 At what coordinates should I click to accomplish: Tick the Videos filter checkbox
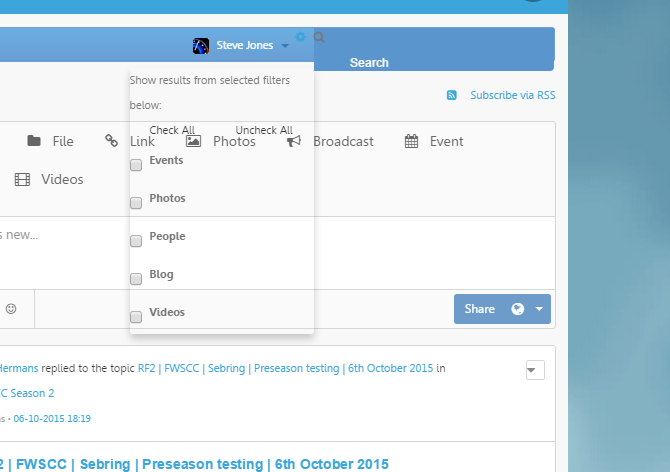(x=136, y=317)
